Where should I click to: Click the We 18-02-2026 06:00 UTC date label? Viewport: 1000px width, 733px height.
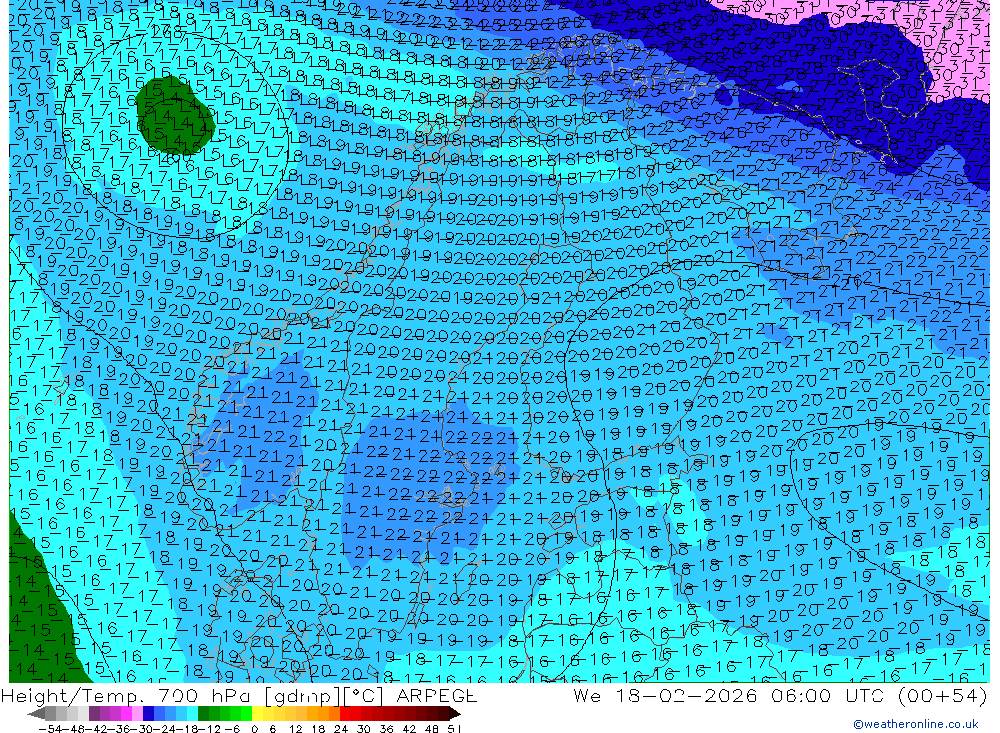click(x=780, y=695)
